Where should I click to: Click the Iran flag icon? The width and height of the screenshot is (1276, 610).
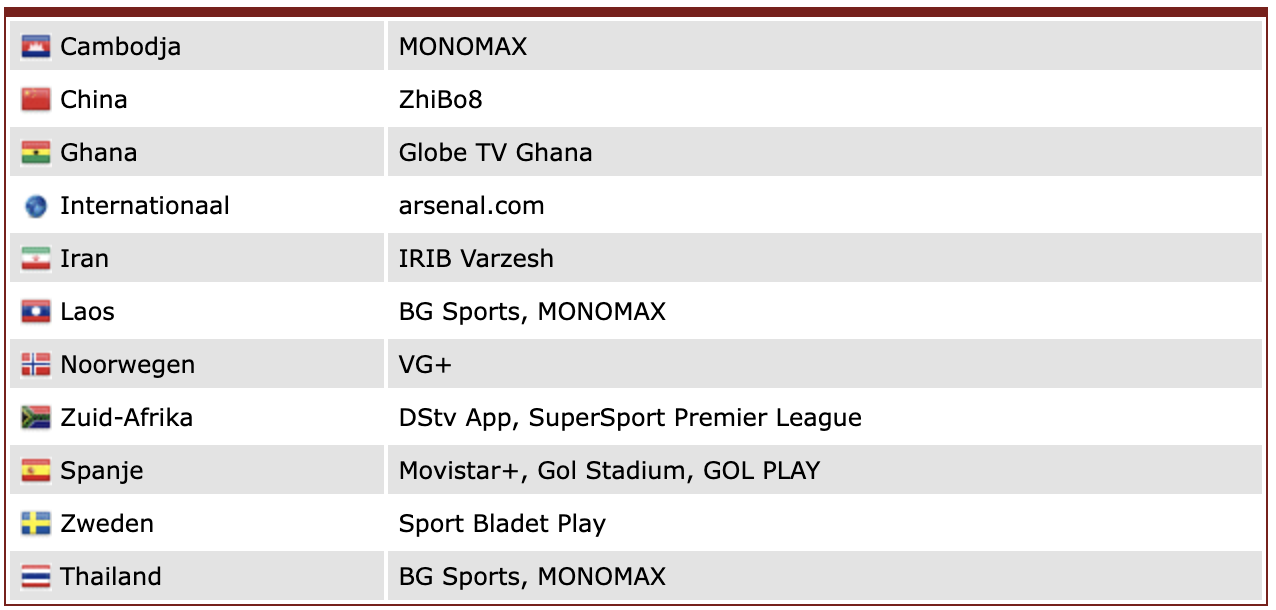tap(36, 259)
